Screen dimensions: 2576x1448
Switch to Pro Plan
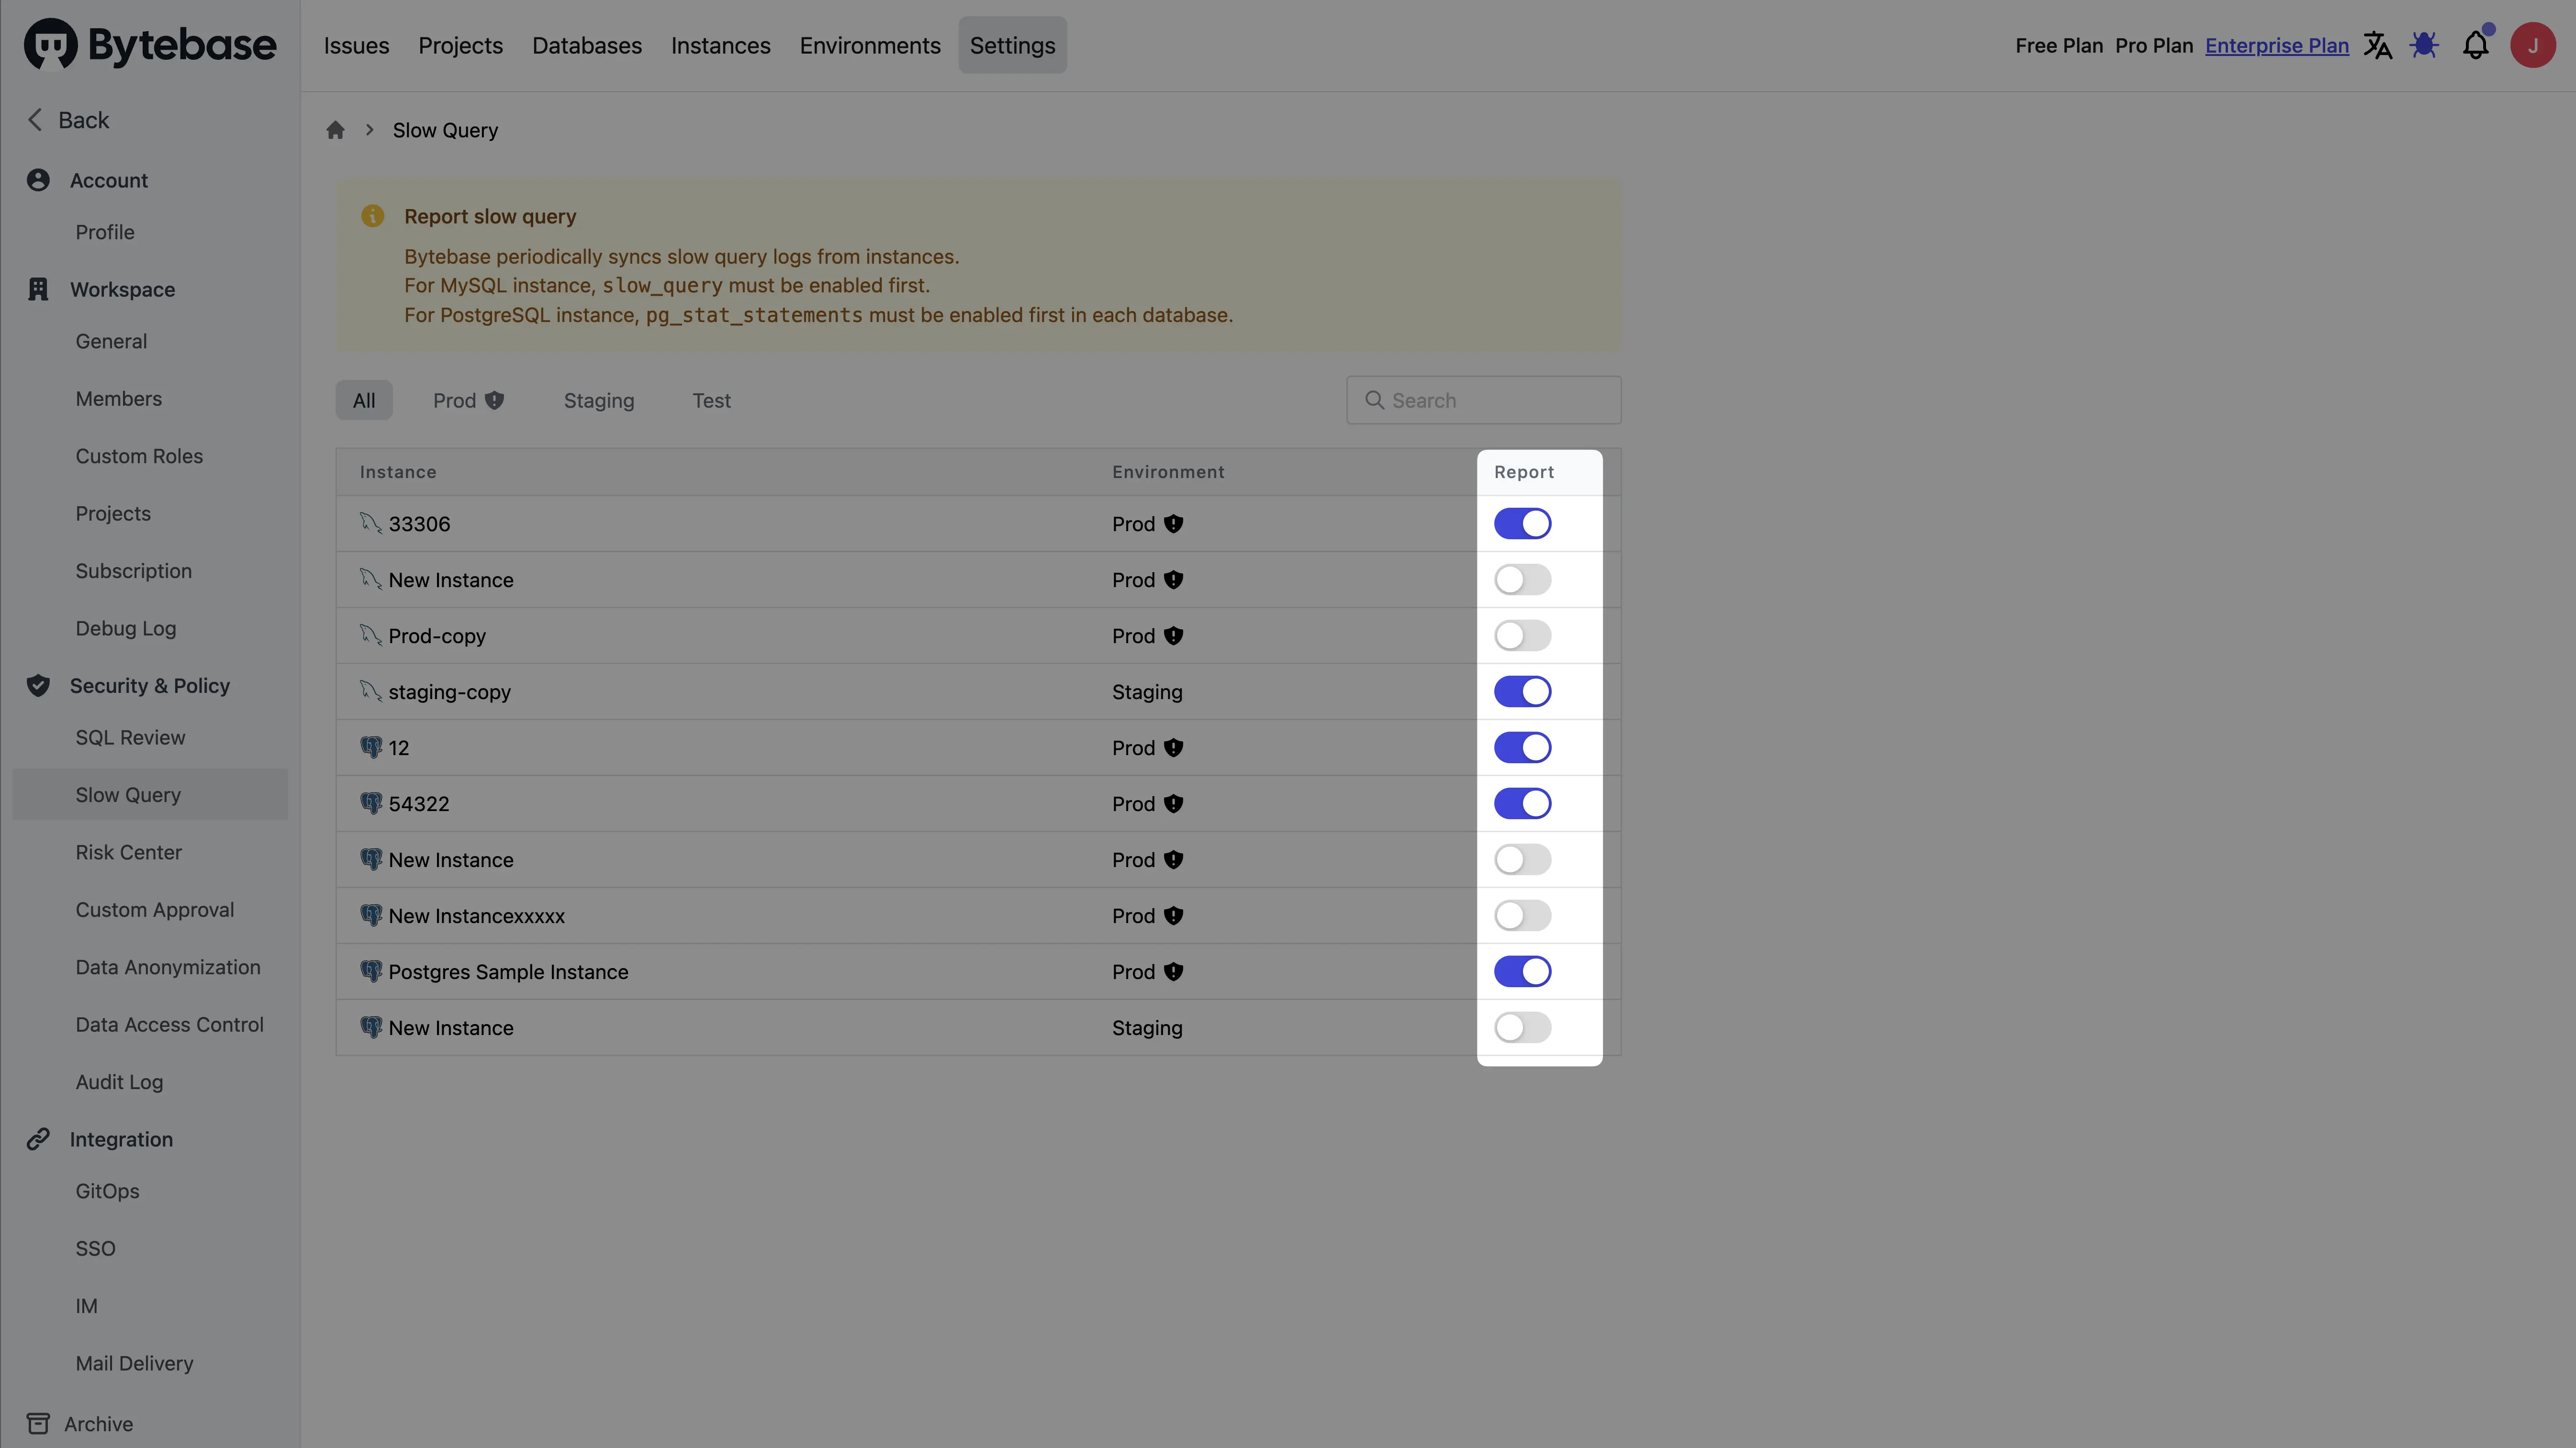click(x=2154, y=45)
